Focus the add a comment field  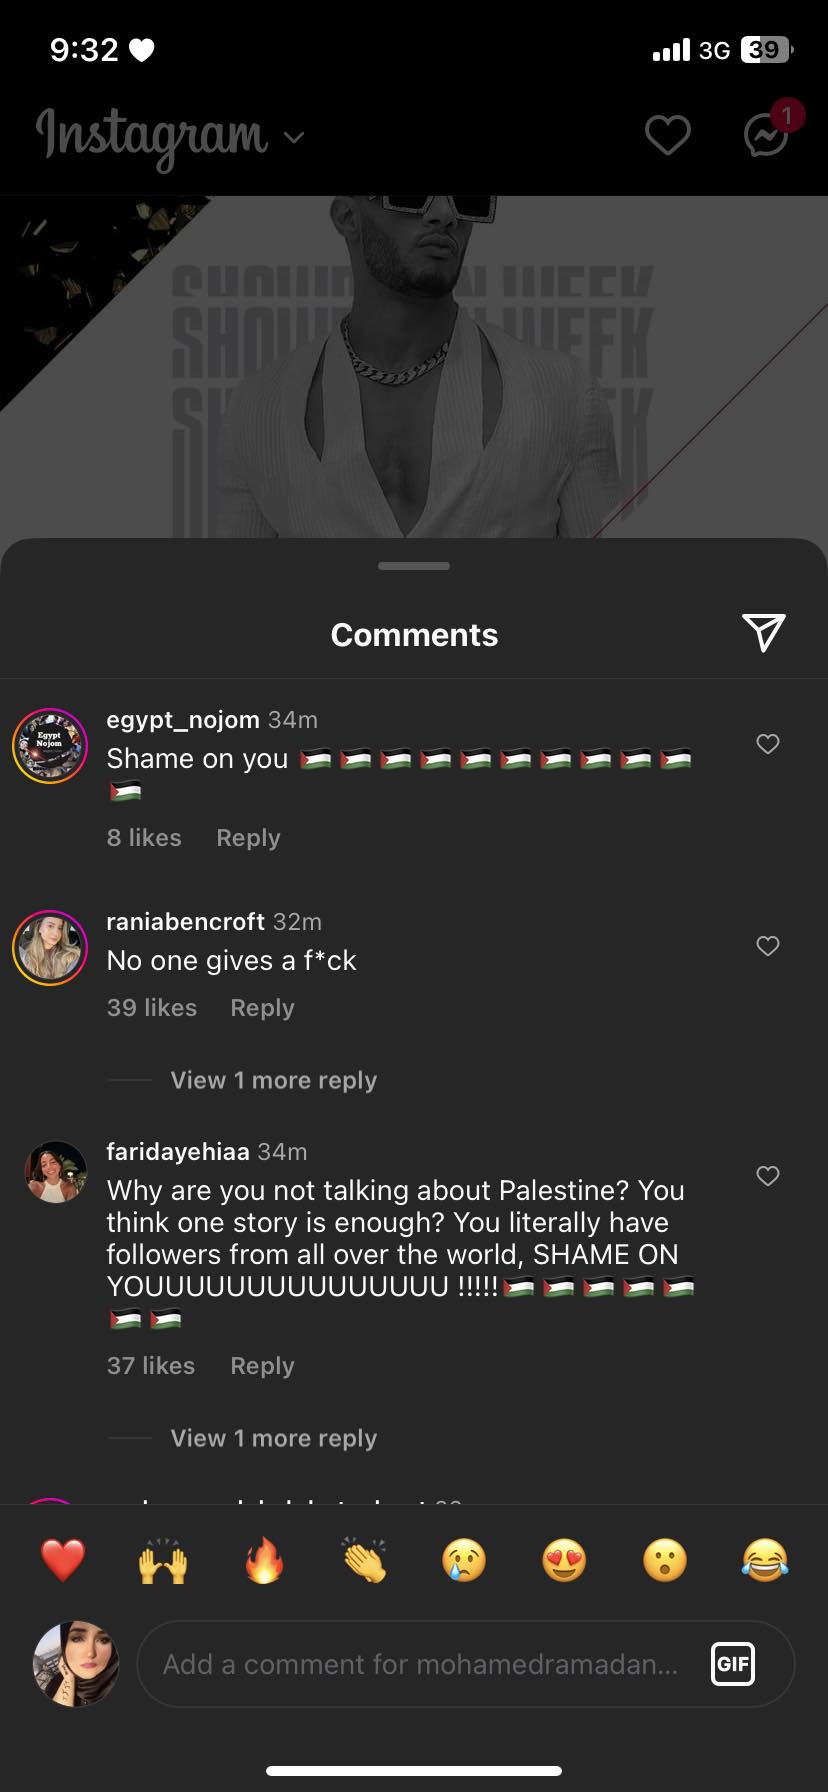[x=420, y=1664]
